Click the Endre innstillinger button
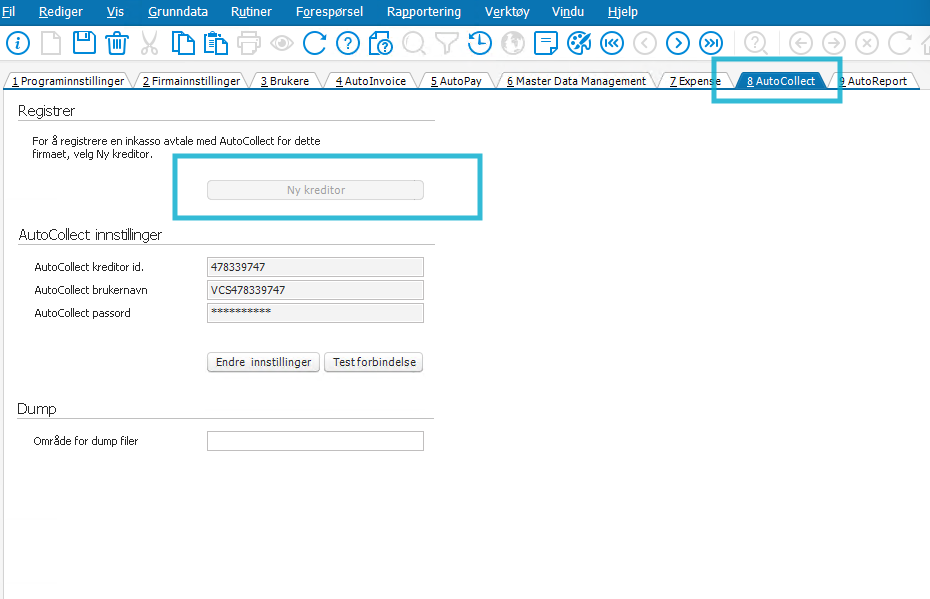 pos(263,362)
